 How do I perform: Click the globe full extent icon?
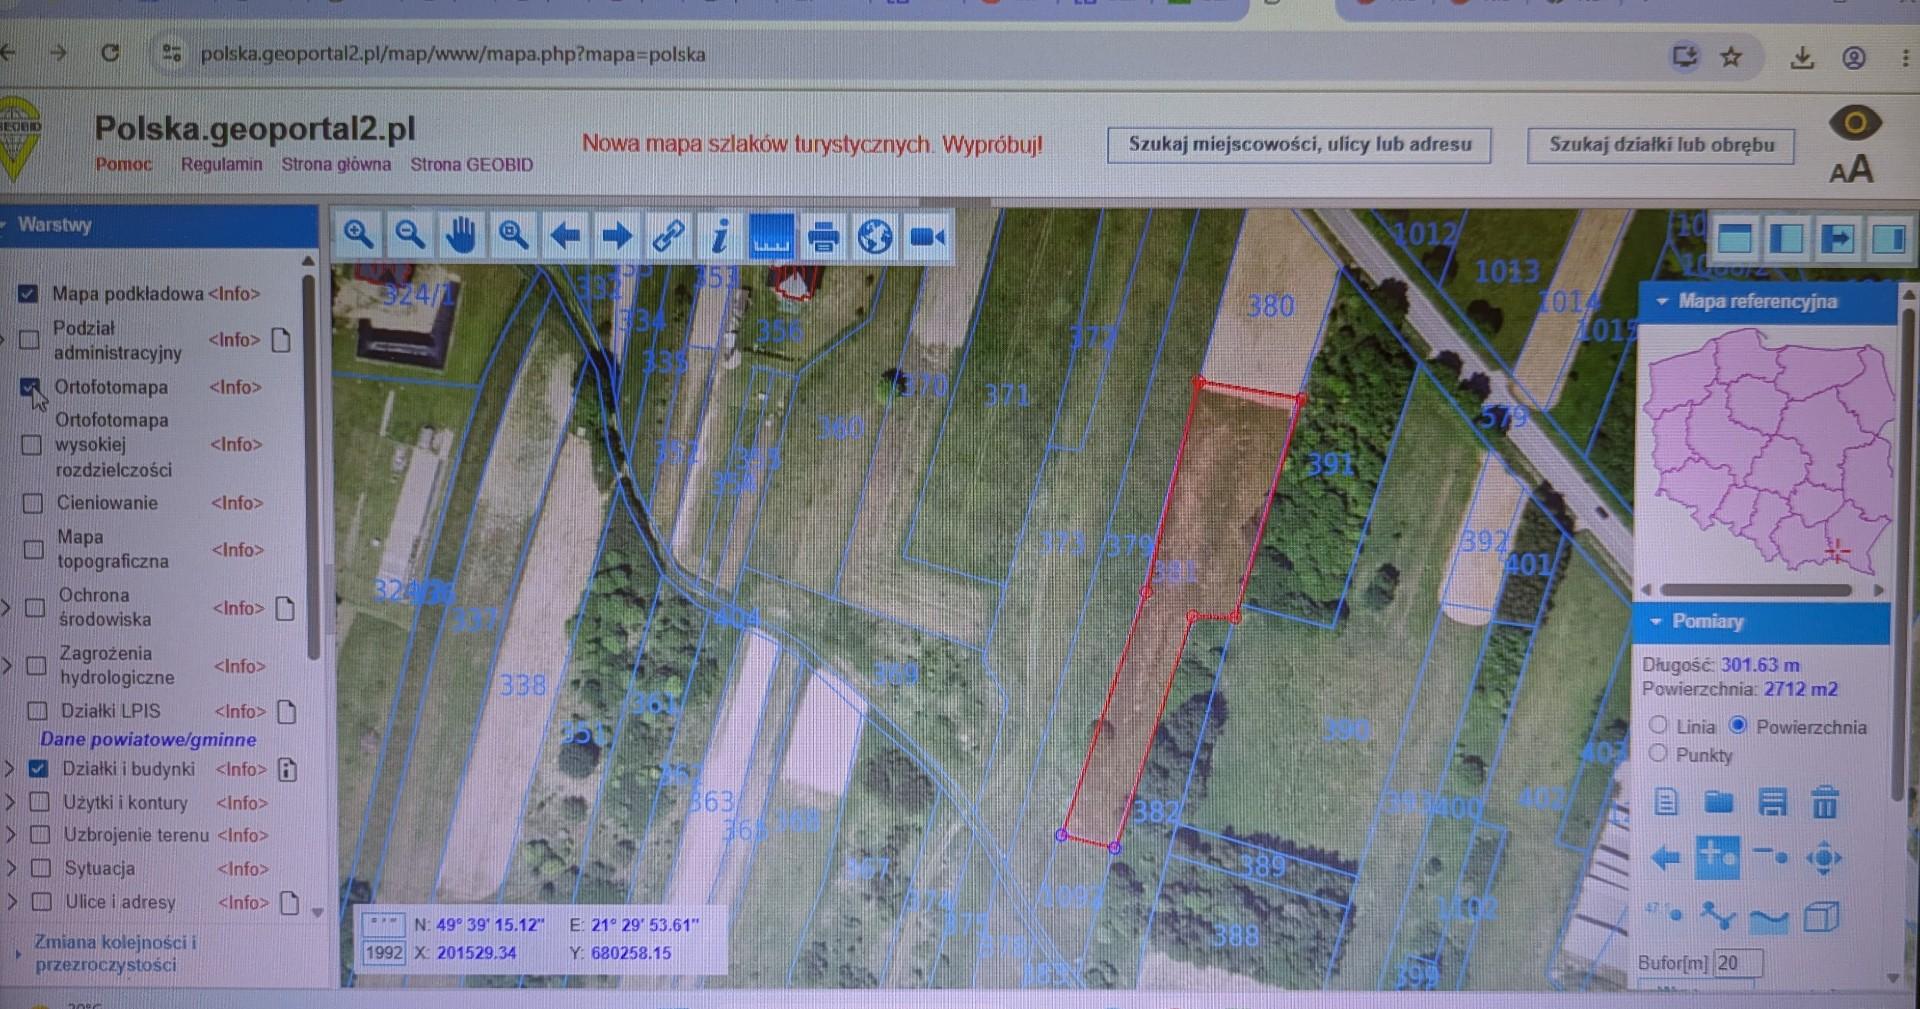(875, 238)
